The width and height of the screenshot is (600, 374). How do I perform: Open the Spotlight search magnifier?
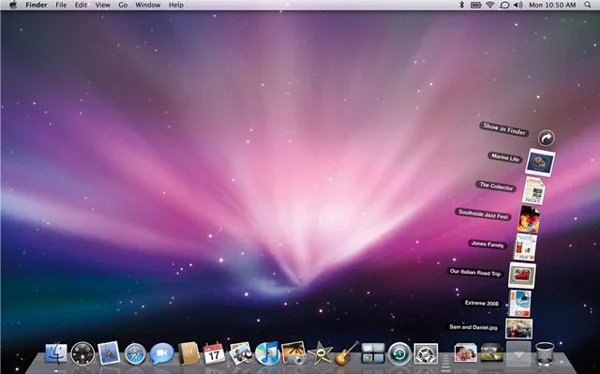tap(587, 5)
